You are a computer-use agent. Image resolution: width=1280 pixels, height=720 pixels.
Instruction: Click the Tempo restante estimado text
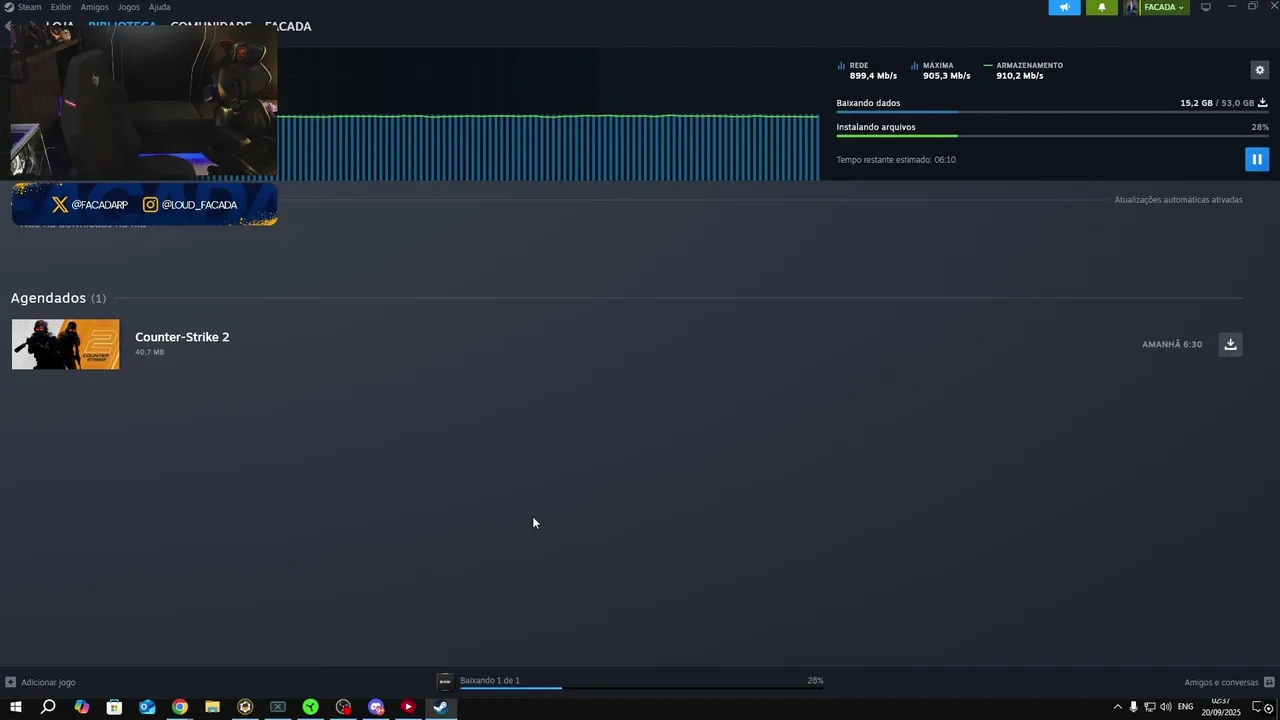coord(896,160)
